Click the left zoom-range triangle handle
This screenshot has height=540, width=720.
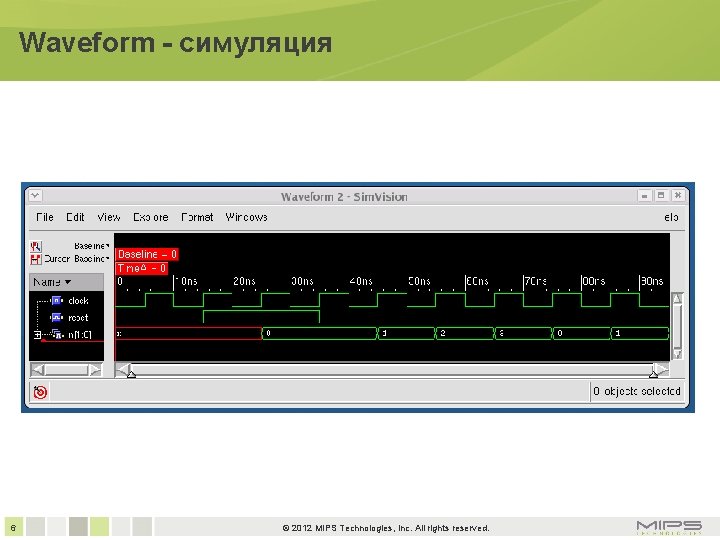pos(131,375)
